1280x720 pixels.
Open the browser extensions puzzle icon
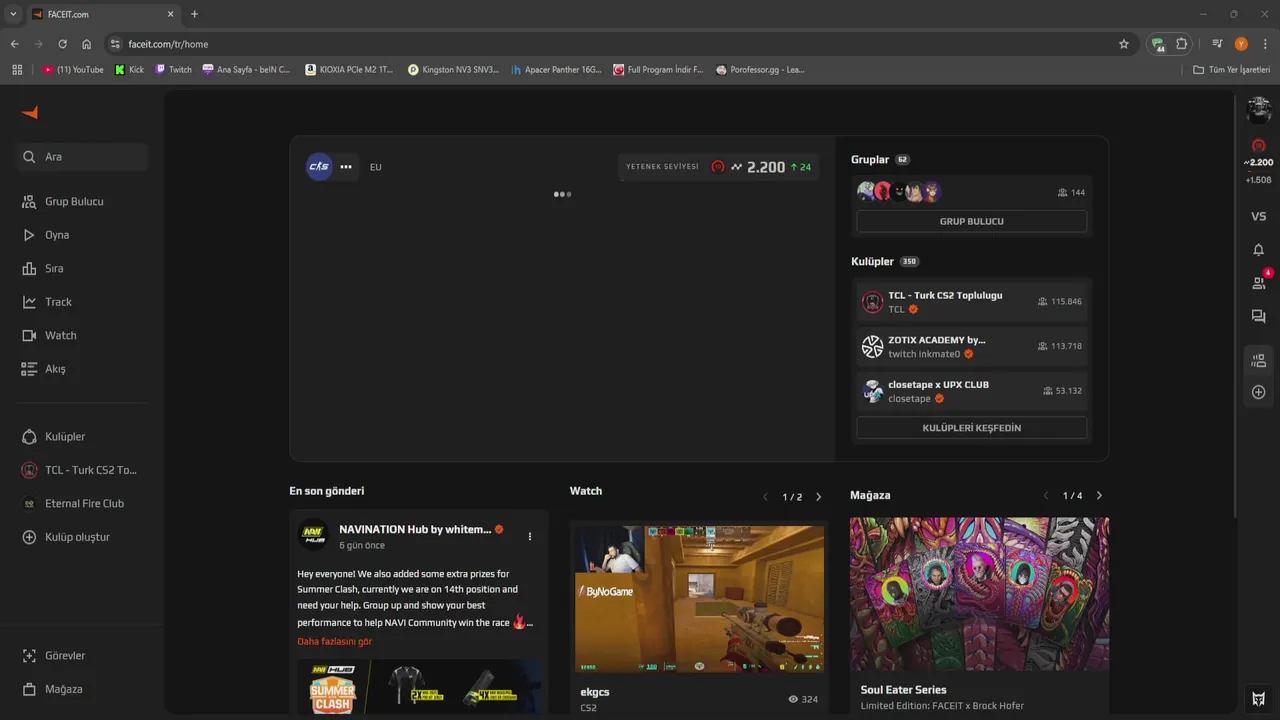1181,44
